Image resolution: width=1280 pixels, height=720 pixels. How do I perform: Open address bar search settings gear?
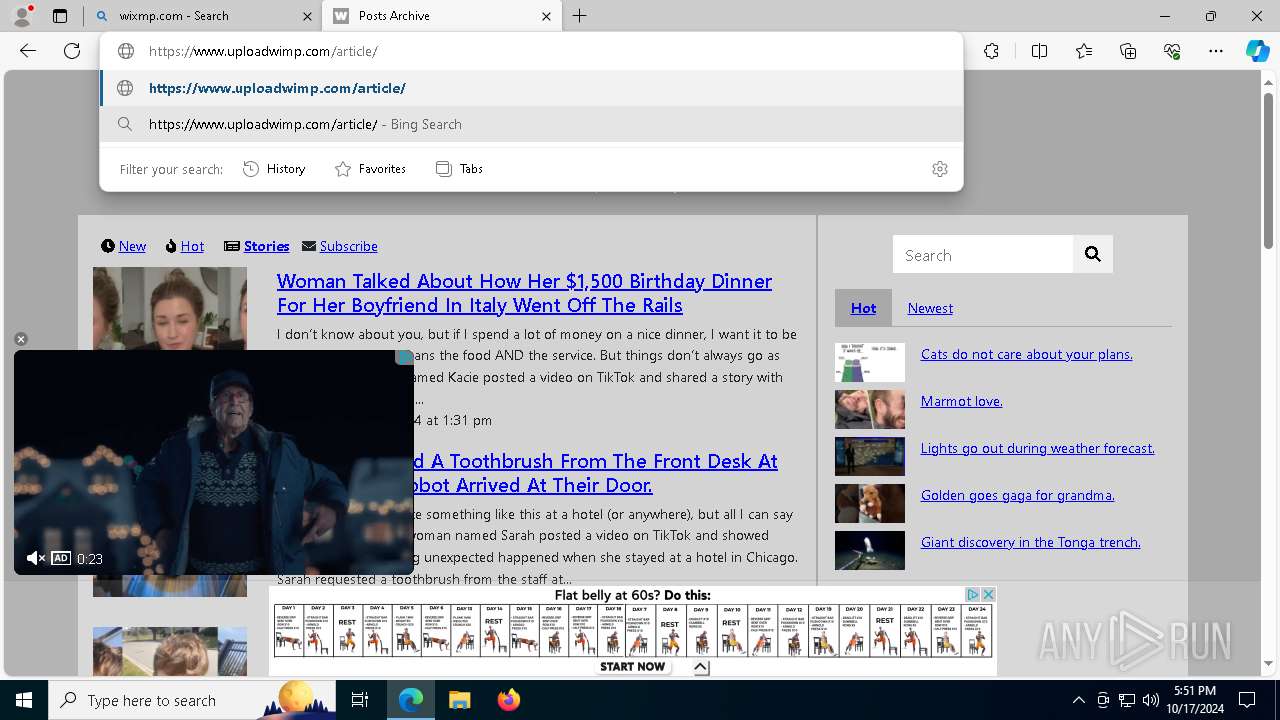click(x=939, y=169)
